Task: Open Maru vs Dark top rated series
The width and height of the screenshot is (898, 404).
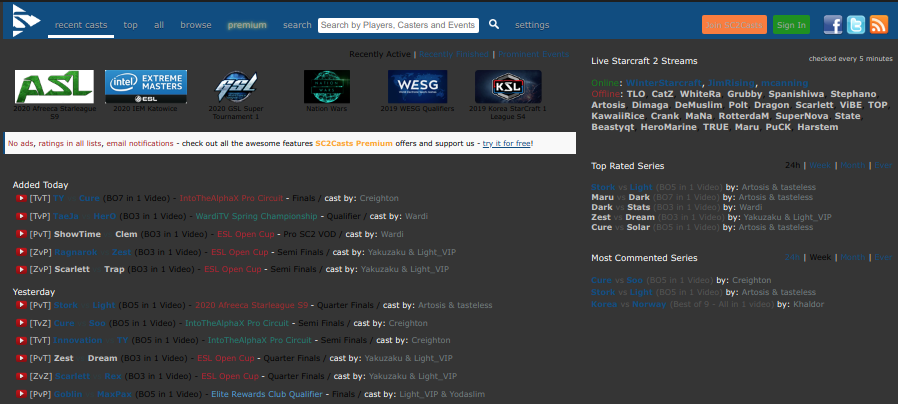Action: pyautogui.click(x=620, y=197)
